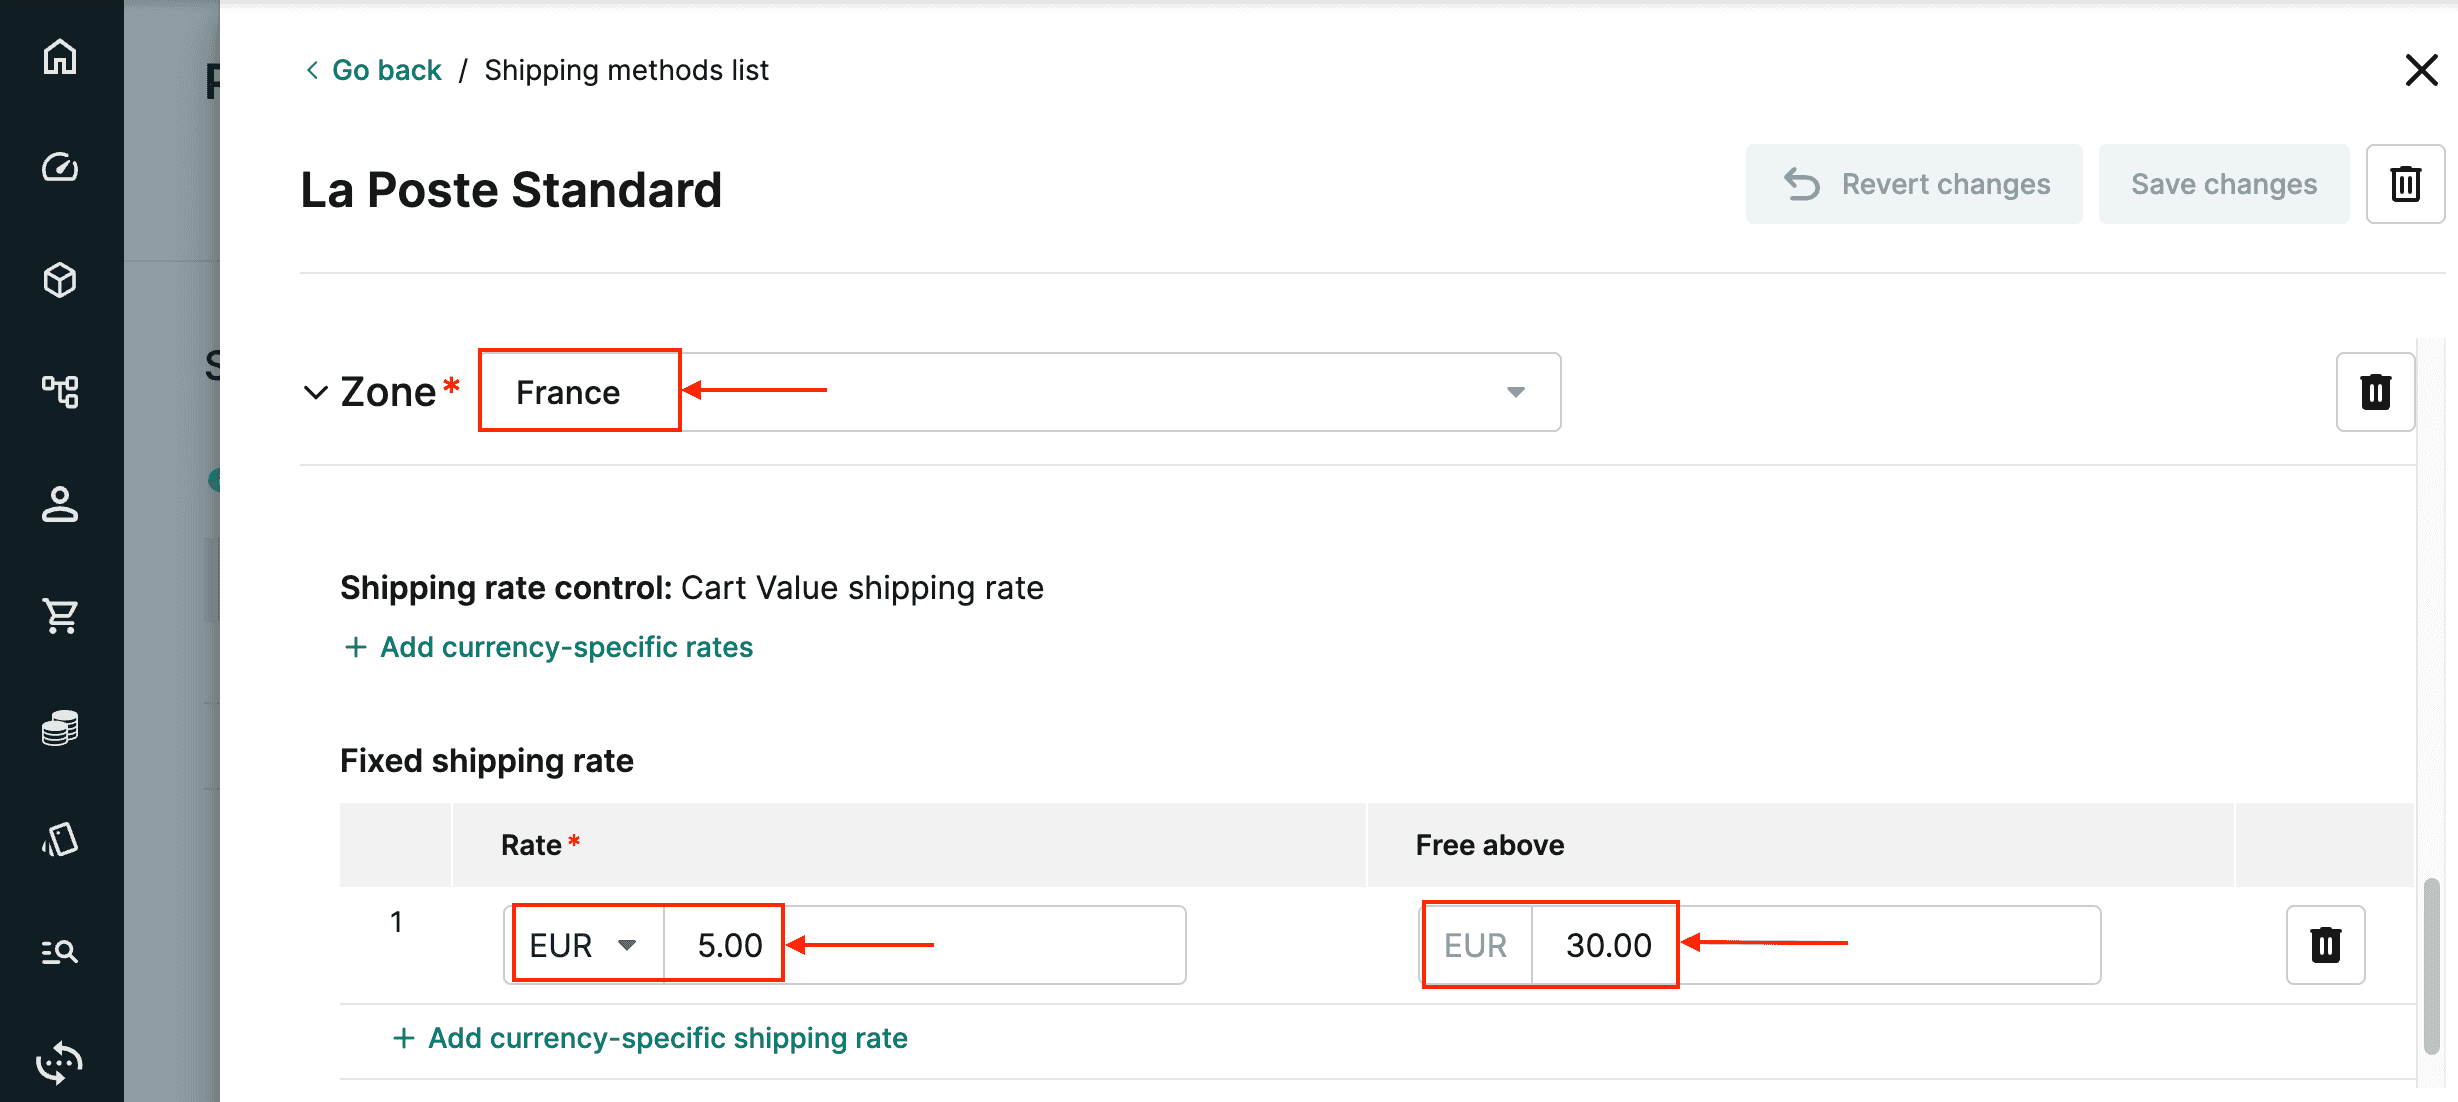2458x1102 pixels.
Task: Open the dashboard speedometer icon
Action: 60,167
